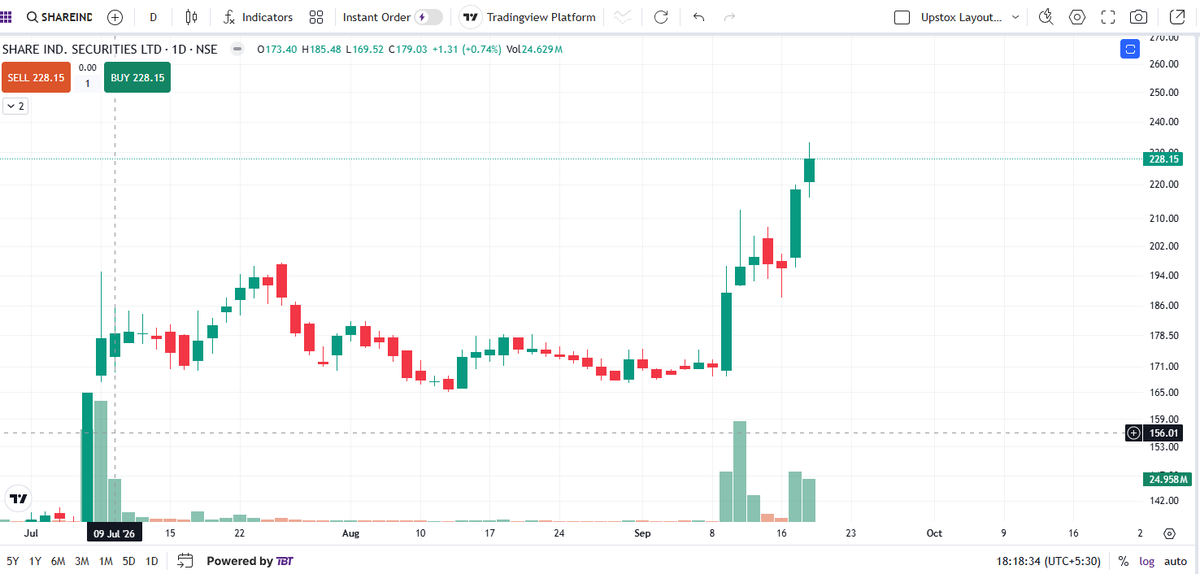
Task: Open symbol search for SHAREIND
Action: click(59, 17)
